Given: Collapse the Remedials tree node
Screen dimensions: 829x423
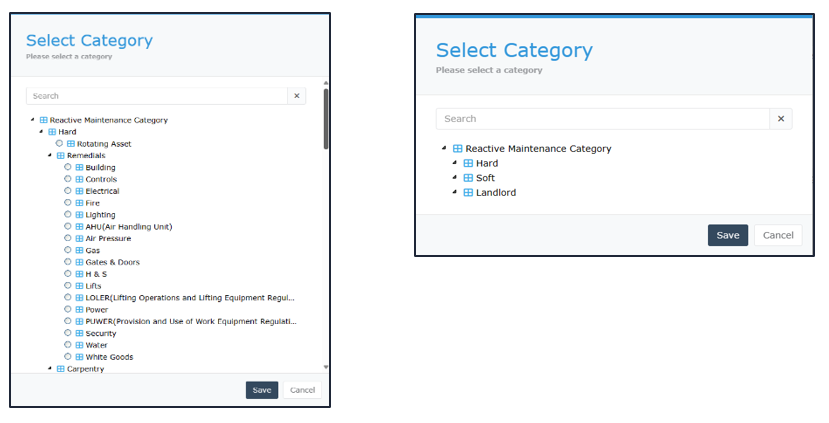Looking at the screenshot, I should point(50,155).
